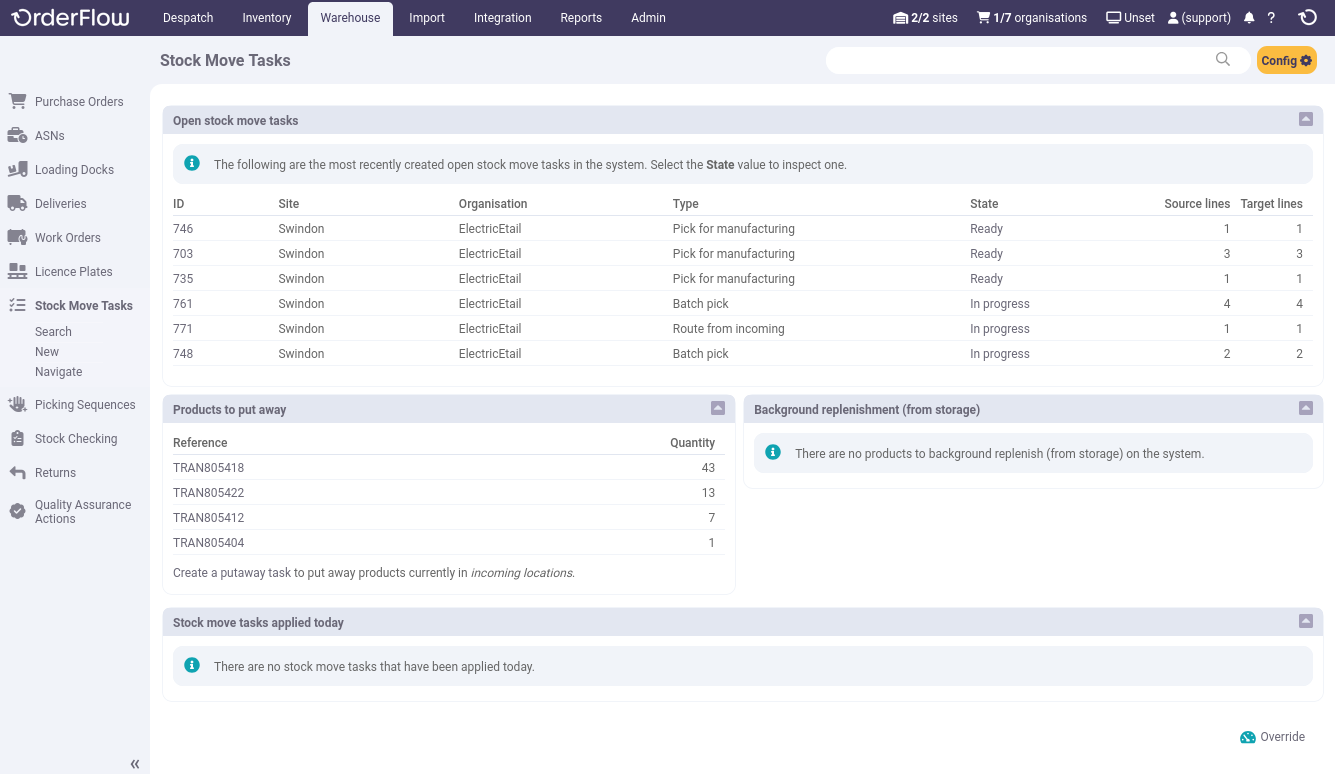Open the Work Orders section
The height and width of the screenshot is (783, 1335).
point(65,237)
